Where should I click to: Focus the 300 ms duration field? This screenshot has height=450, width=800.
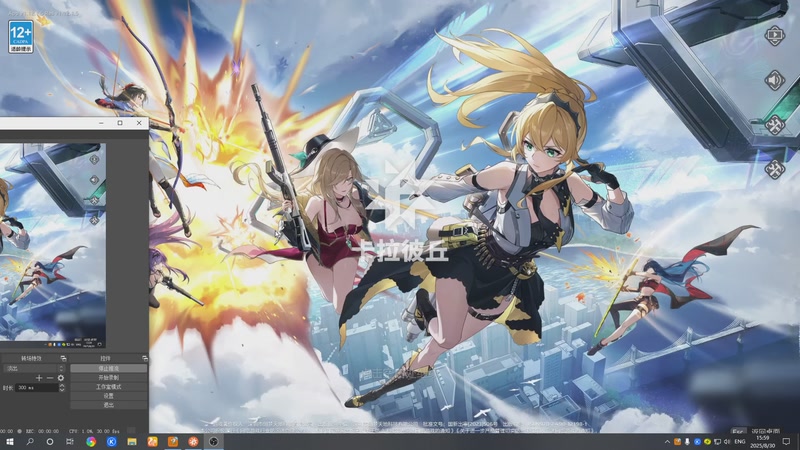pos(36,388)
